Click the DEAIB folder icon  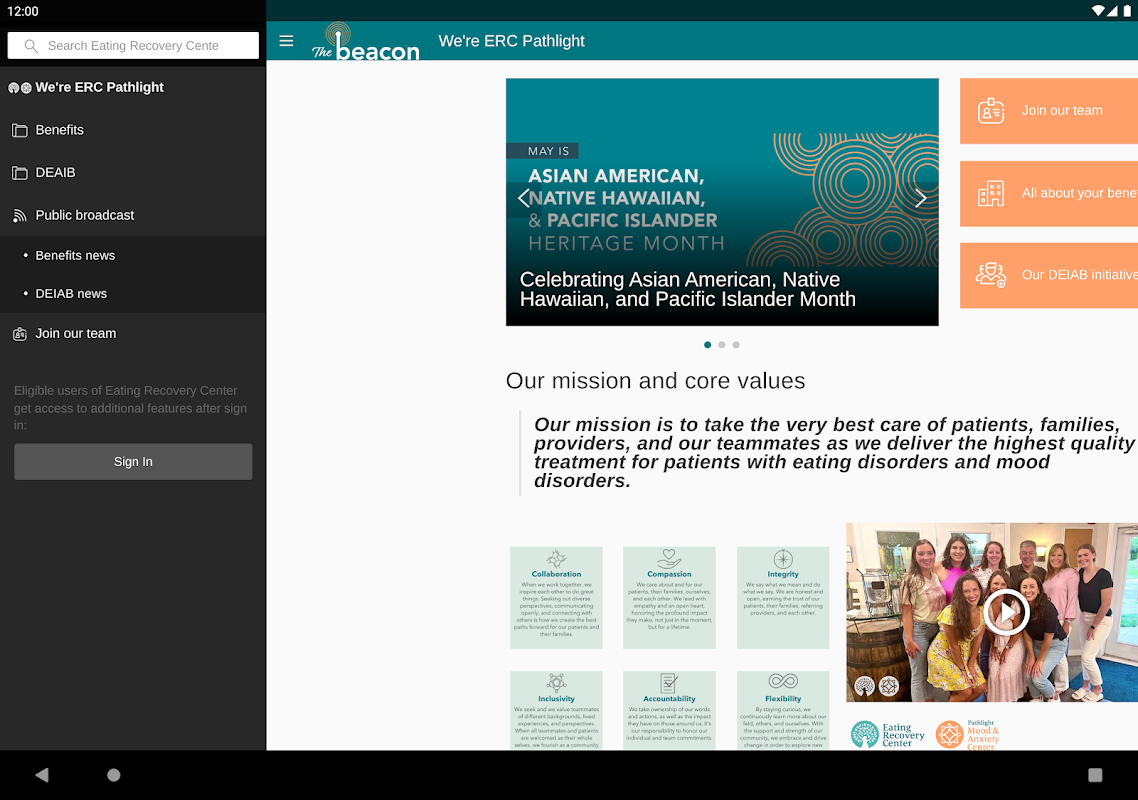click(x=20, y=173)
